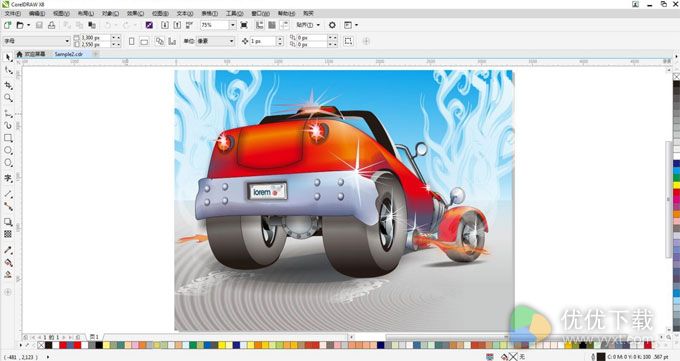Create a new document from toolbar
The height and width of the screenshot is (361, 680).
pos(7,25)
